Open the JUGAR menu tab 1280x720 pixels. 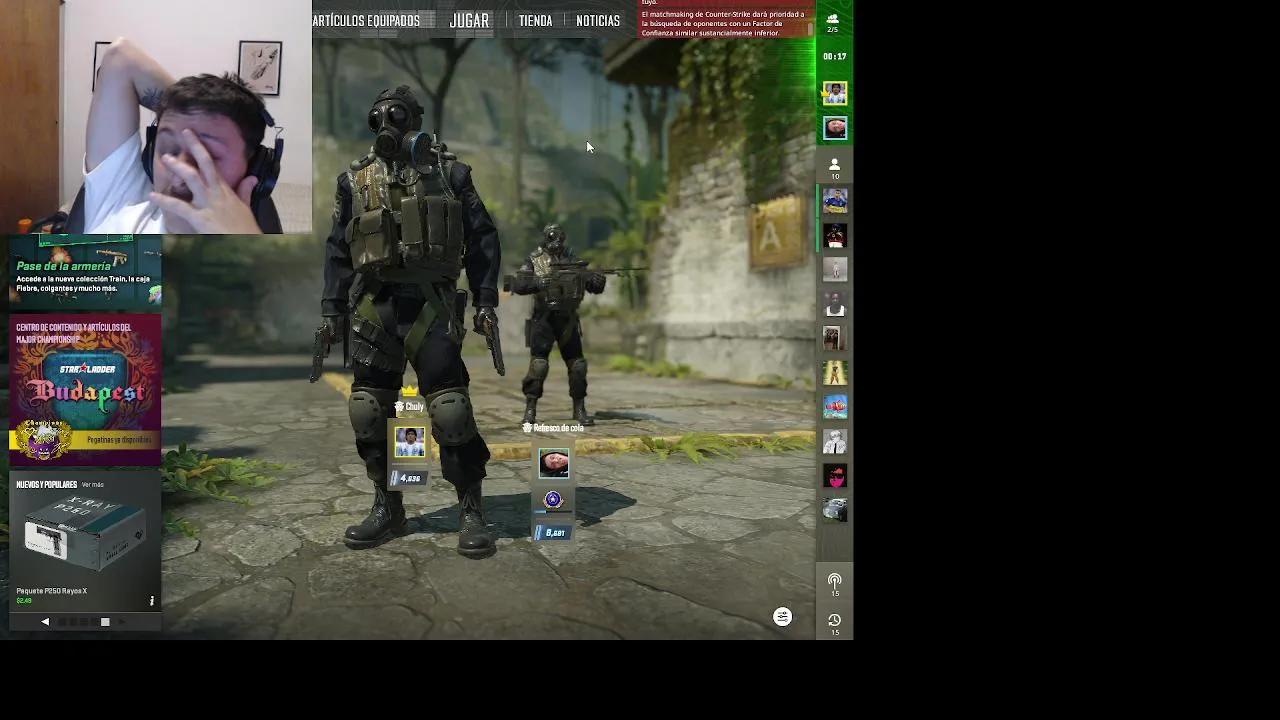[x=469, y=20]
